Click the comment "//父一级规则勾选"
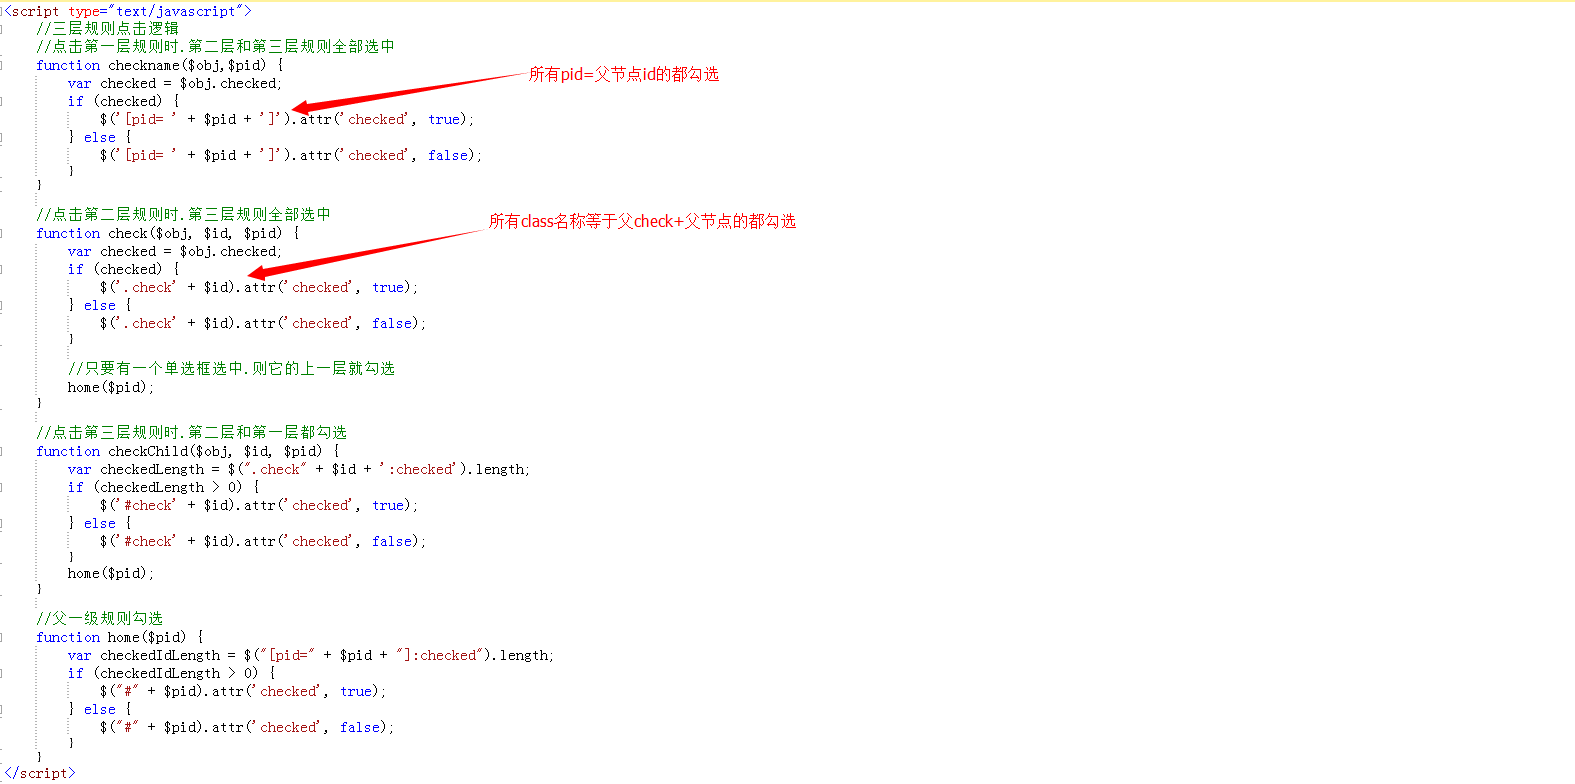The height and width of the screenshot is (784, 1575). (99, 619)
